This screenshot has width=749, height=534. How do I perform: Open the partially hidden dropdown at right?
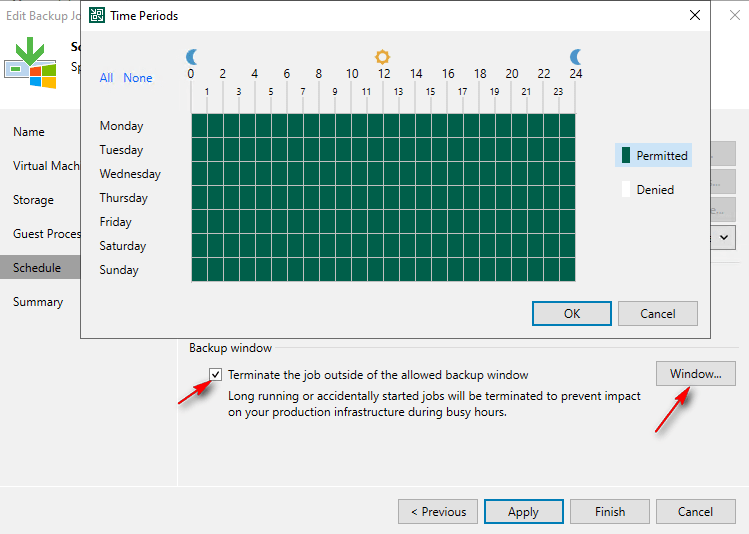724,238
